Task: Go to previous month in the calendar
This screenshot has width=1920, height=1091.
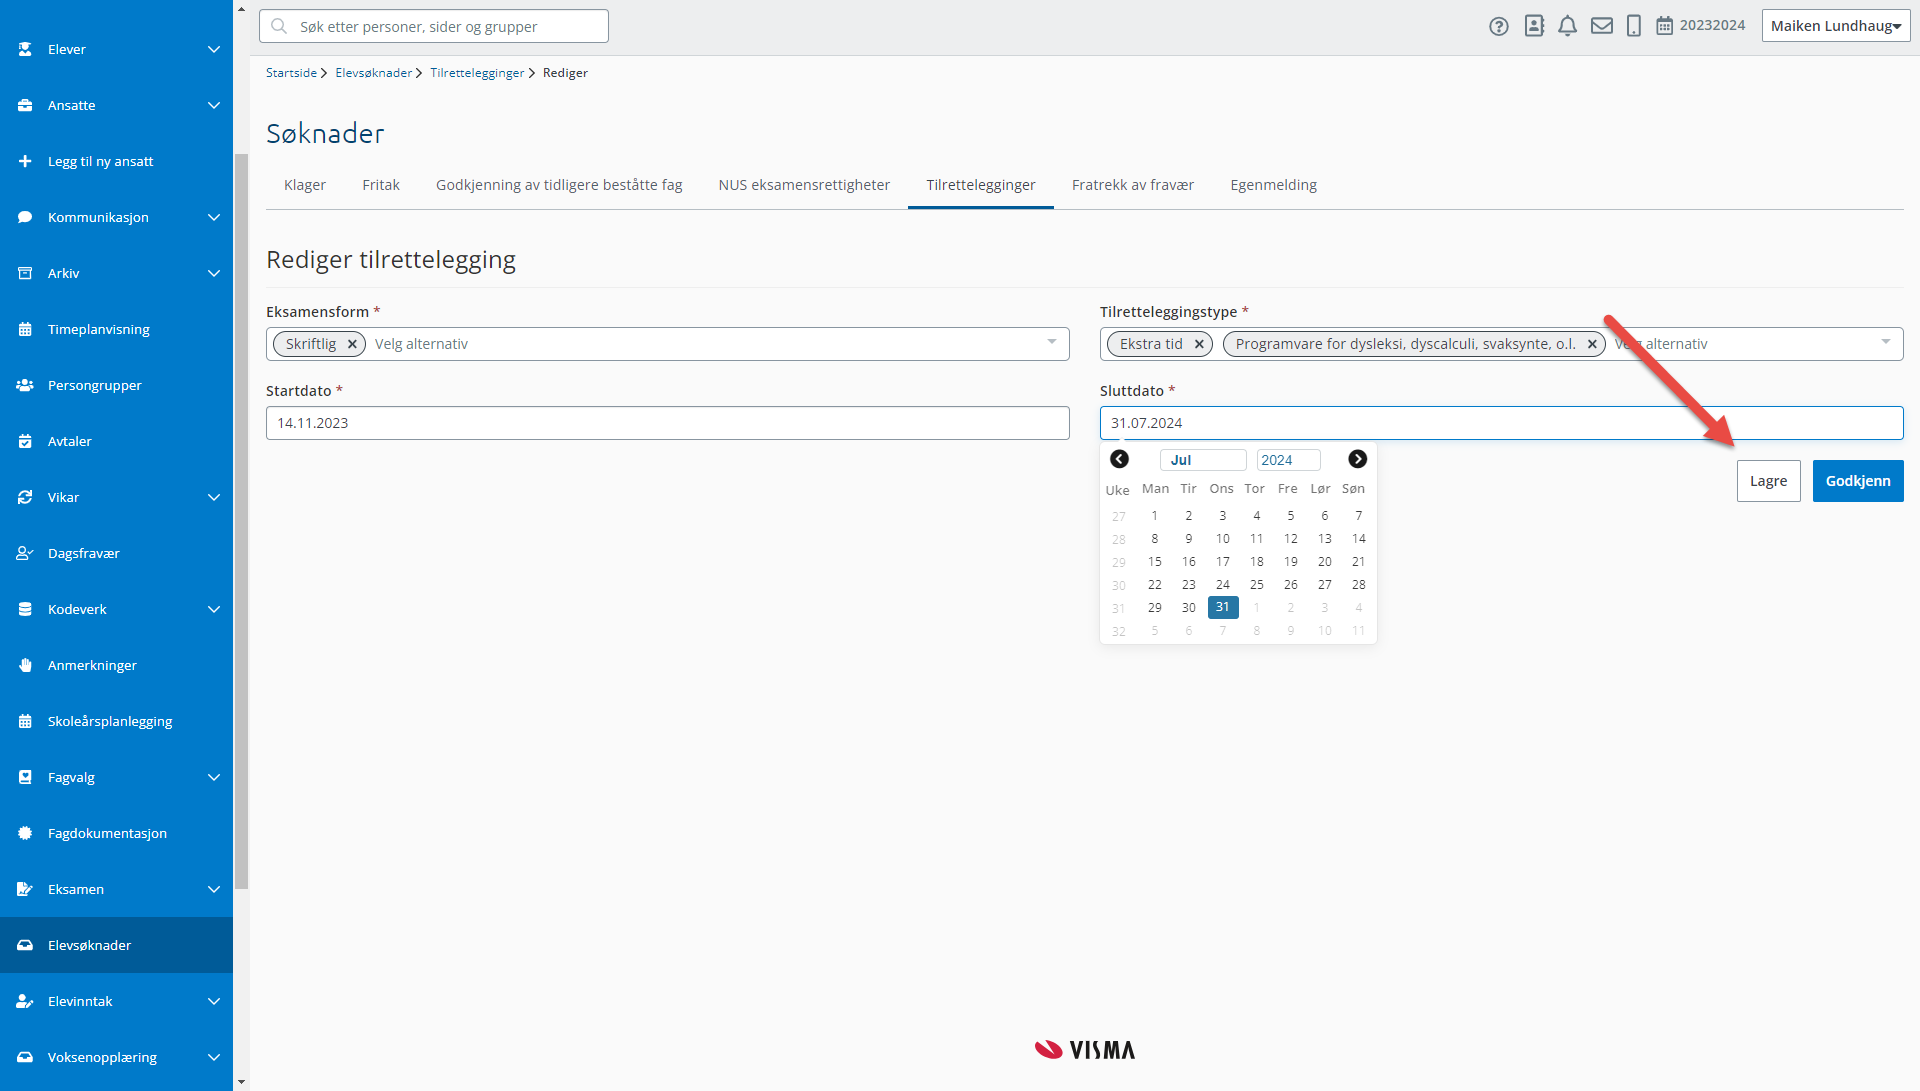Action: (x=1119, y=459)
